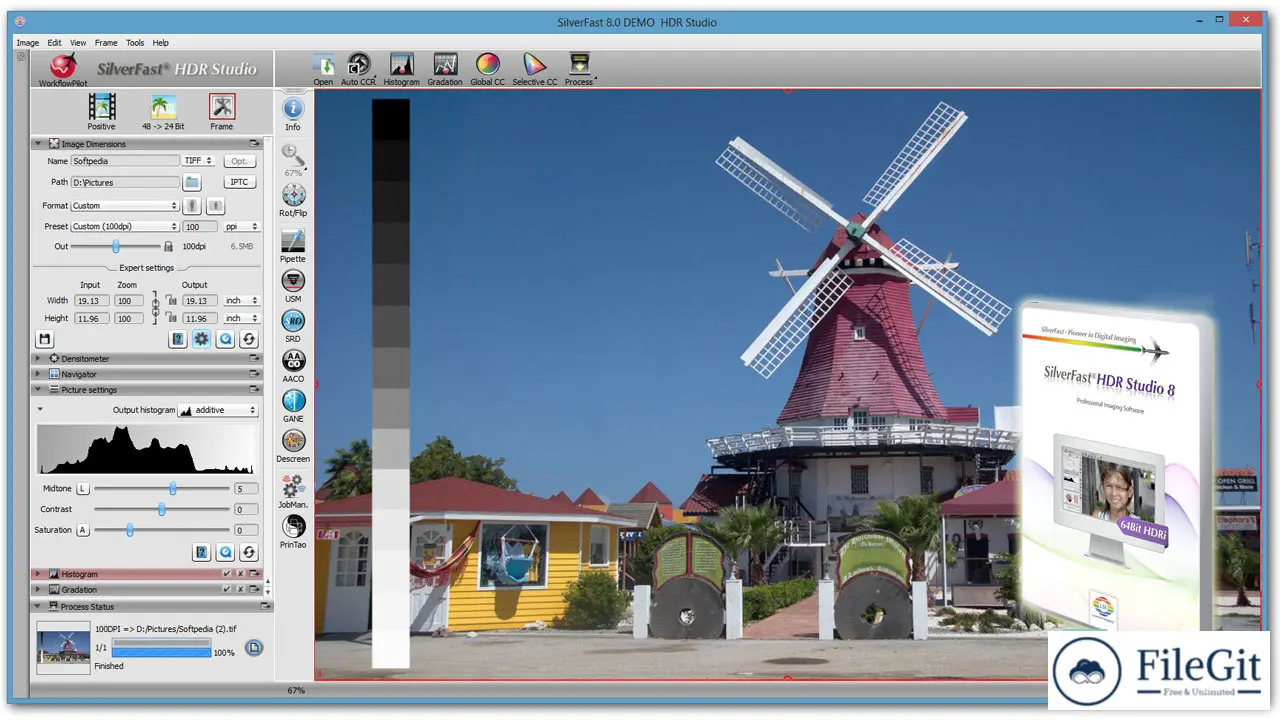The height and width of the screenshot is (720, 1280).
Task: Open the Edit menu
Action: [54, 43]
